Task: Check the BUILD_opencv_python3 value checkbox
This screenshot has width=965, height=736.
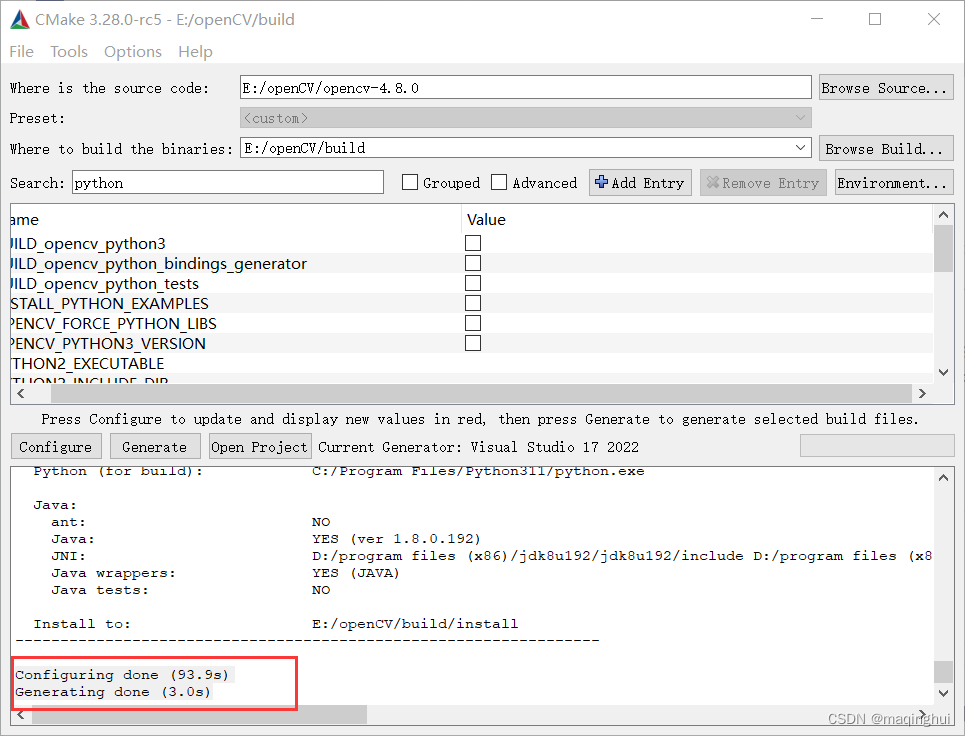Action: 472,242
